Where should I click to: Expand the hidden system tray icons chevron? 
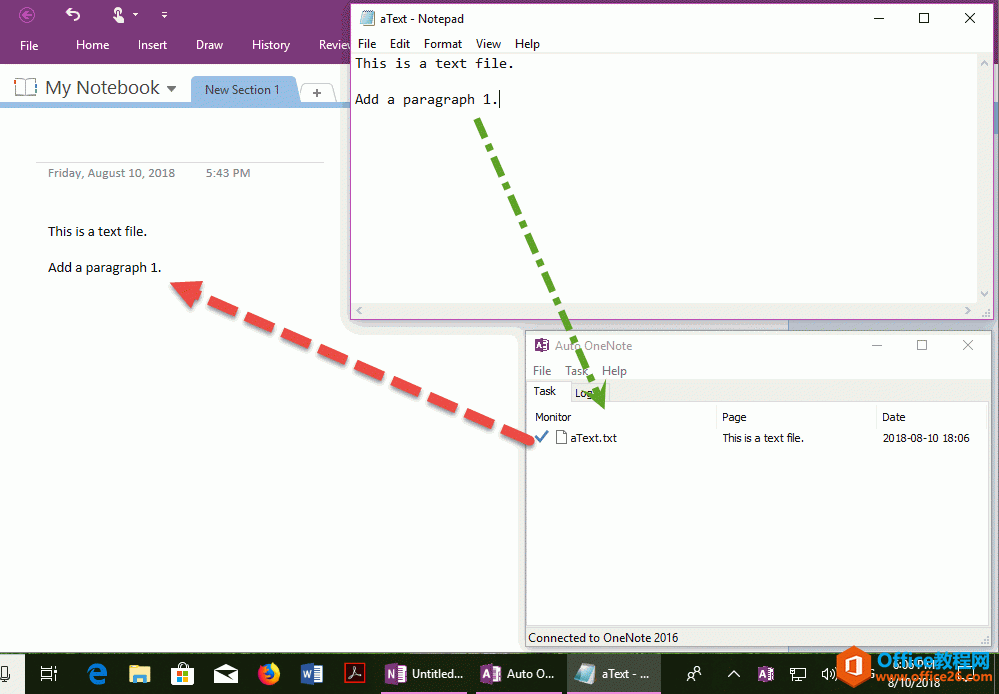(733, 673)
